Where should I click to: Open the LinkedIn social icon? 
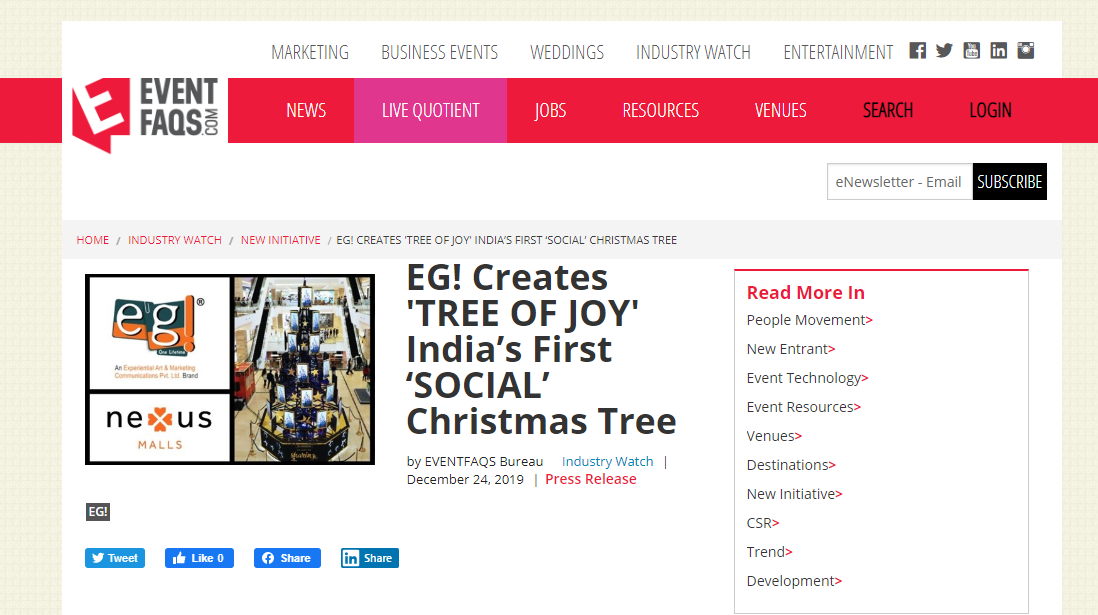999,50
